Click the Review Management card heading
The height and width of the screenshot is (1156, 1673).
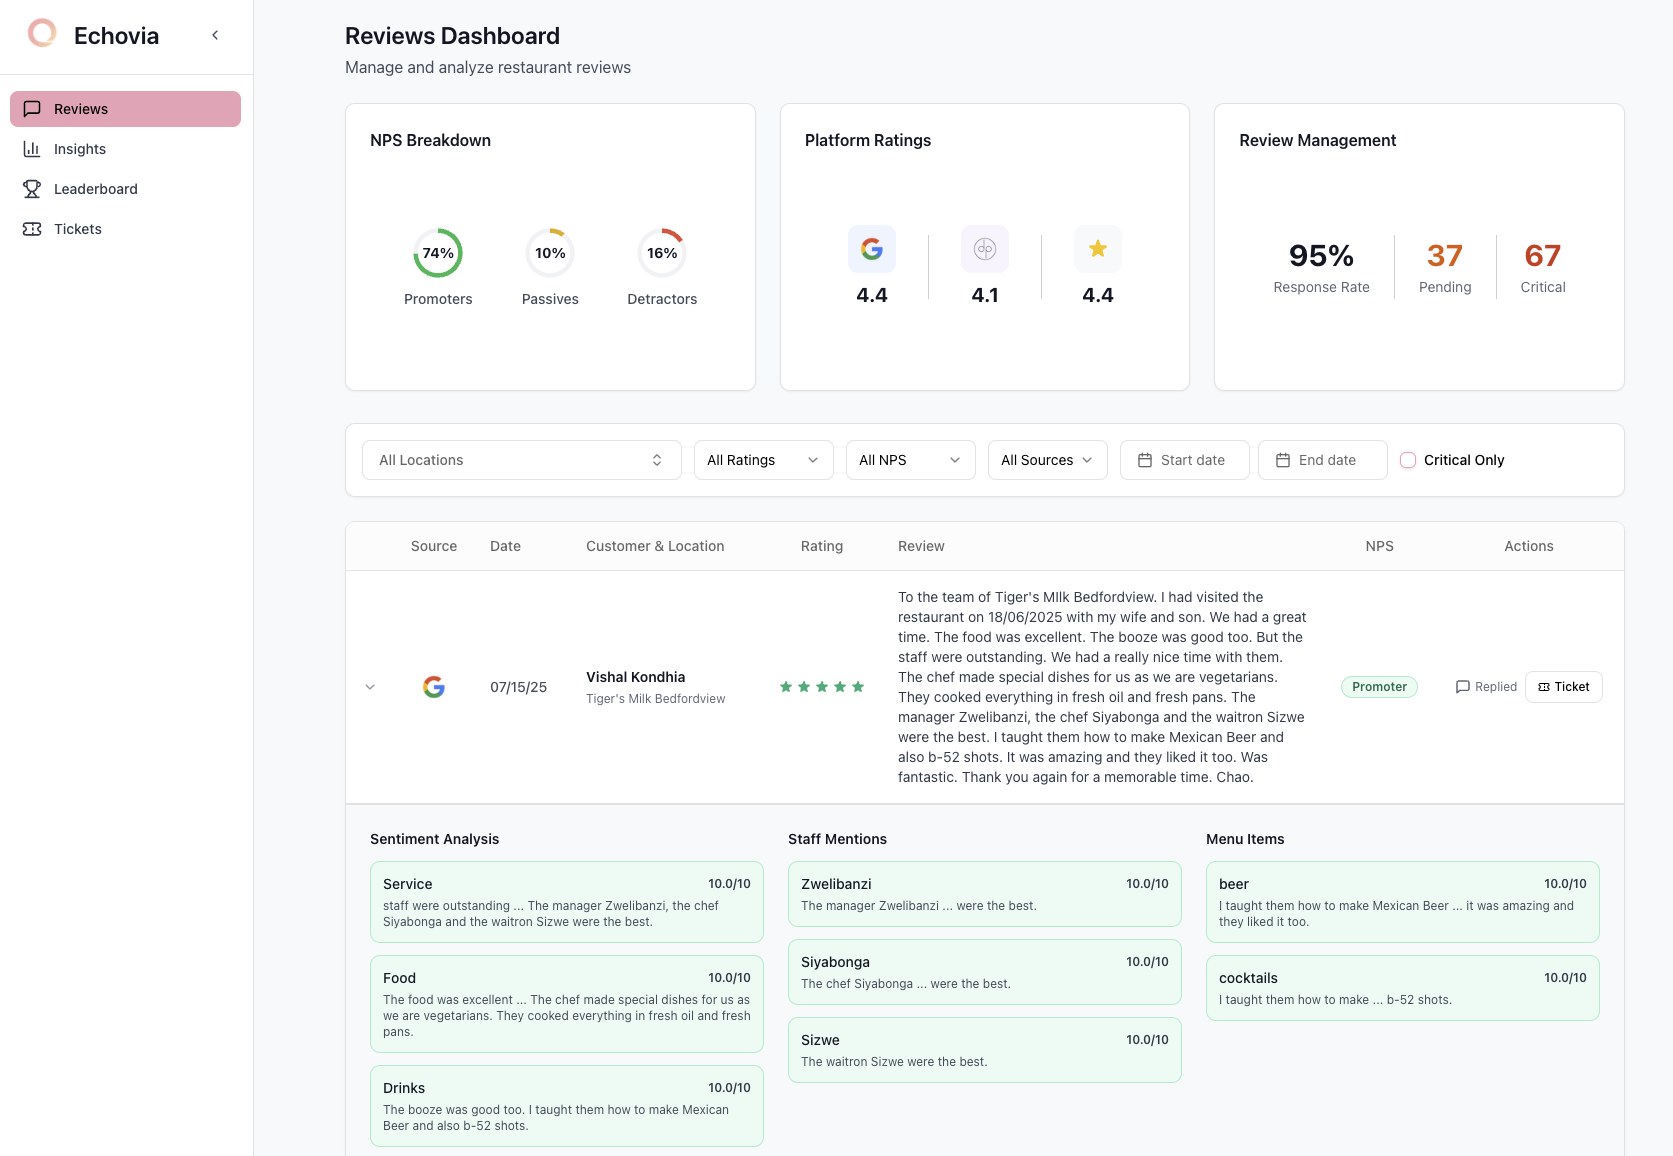pyautogui.click(x=1317, y=140)
